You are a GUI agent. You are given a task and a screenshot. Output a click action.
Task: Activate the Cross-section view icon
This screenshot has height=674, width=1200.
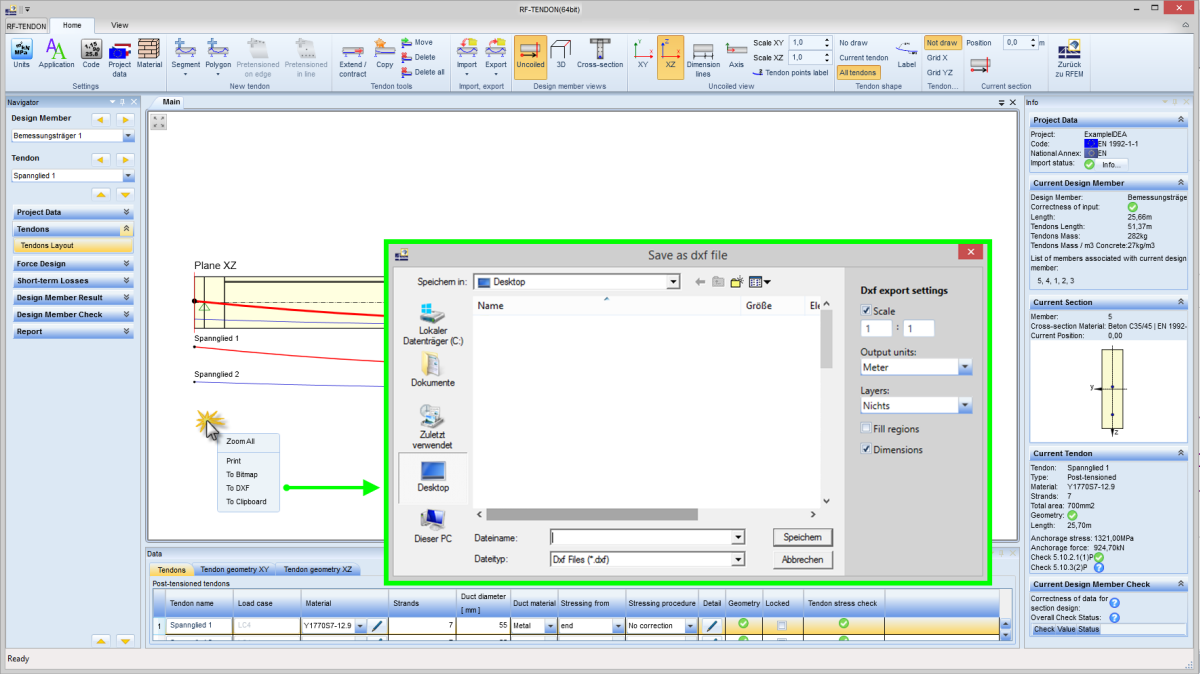600,50
